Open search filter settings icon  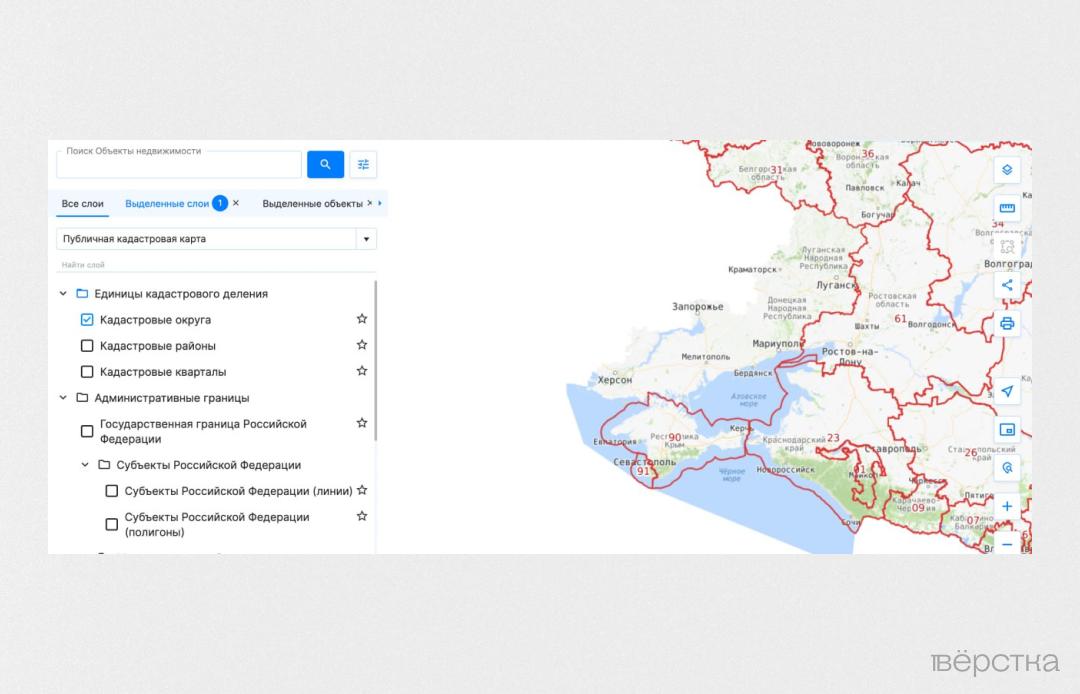click(x=363, y=164)
